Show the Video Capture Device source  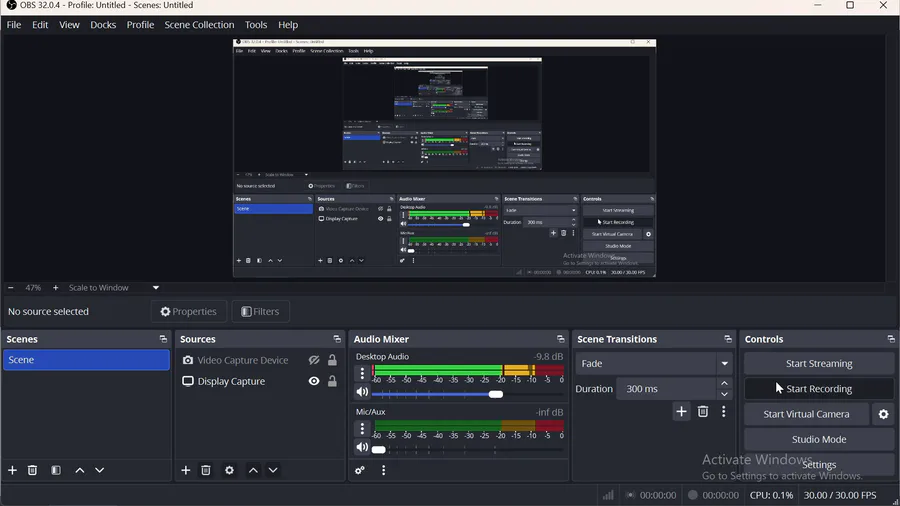tap(314, 360)
